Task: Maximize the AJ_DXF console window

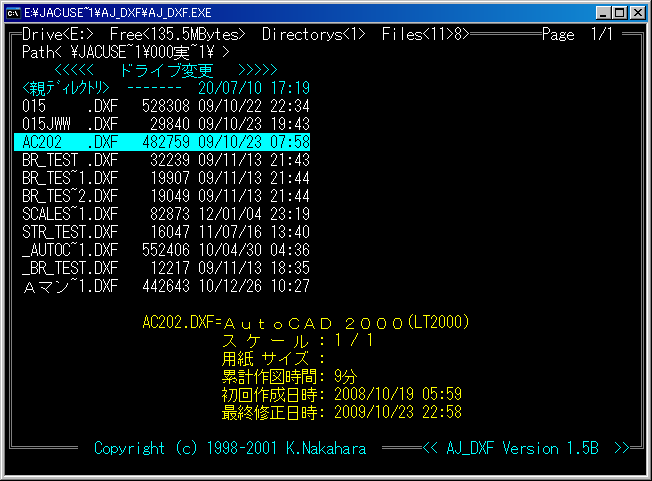Action: pyautogui.click(x=618, y=12)
